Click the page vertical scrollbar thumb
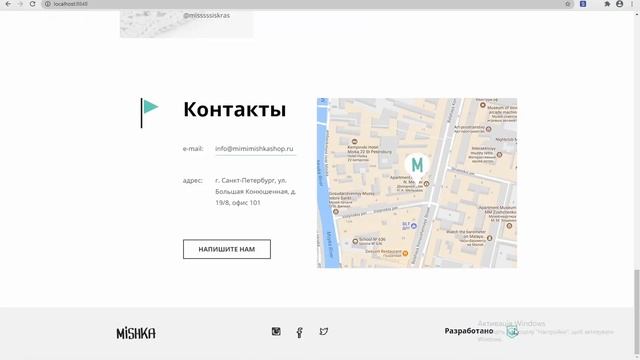The image size is (640, 360). [636, 312]
